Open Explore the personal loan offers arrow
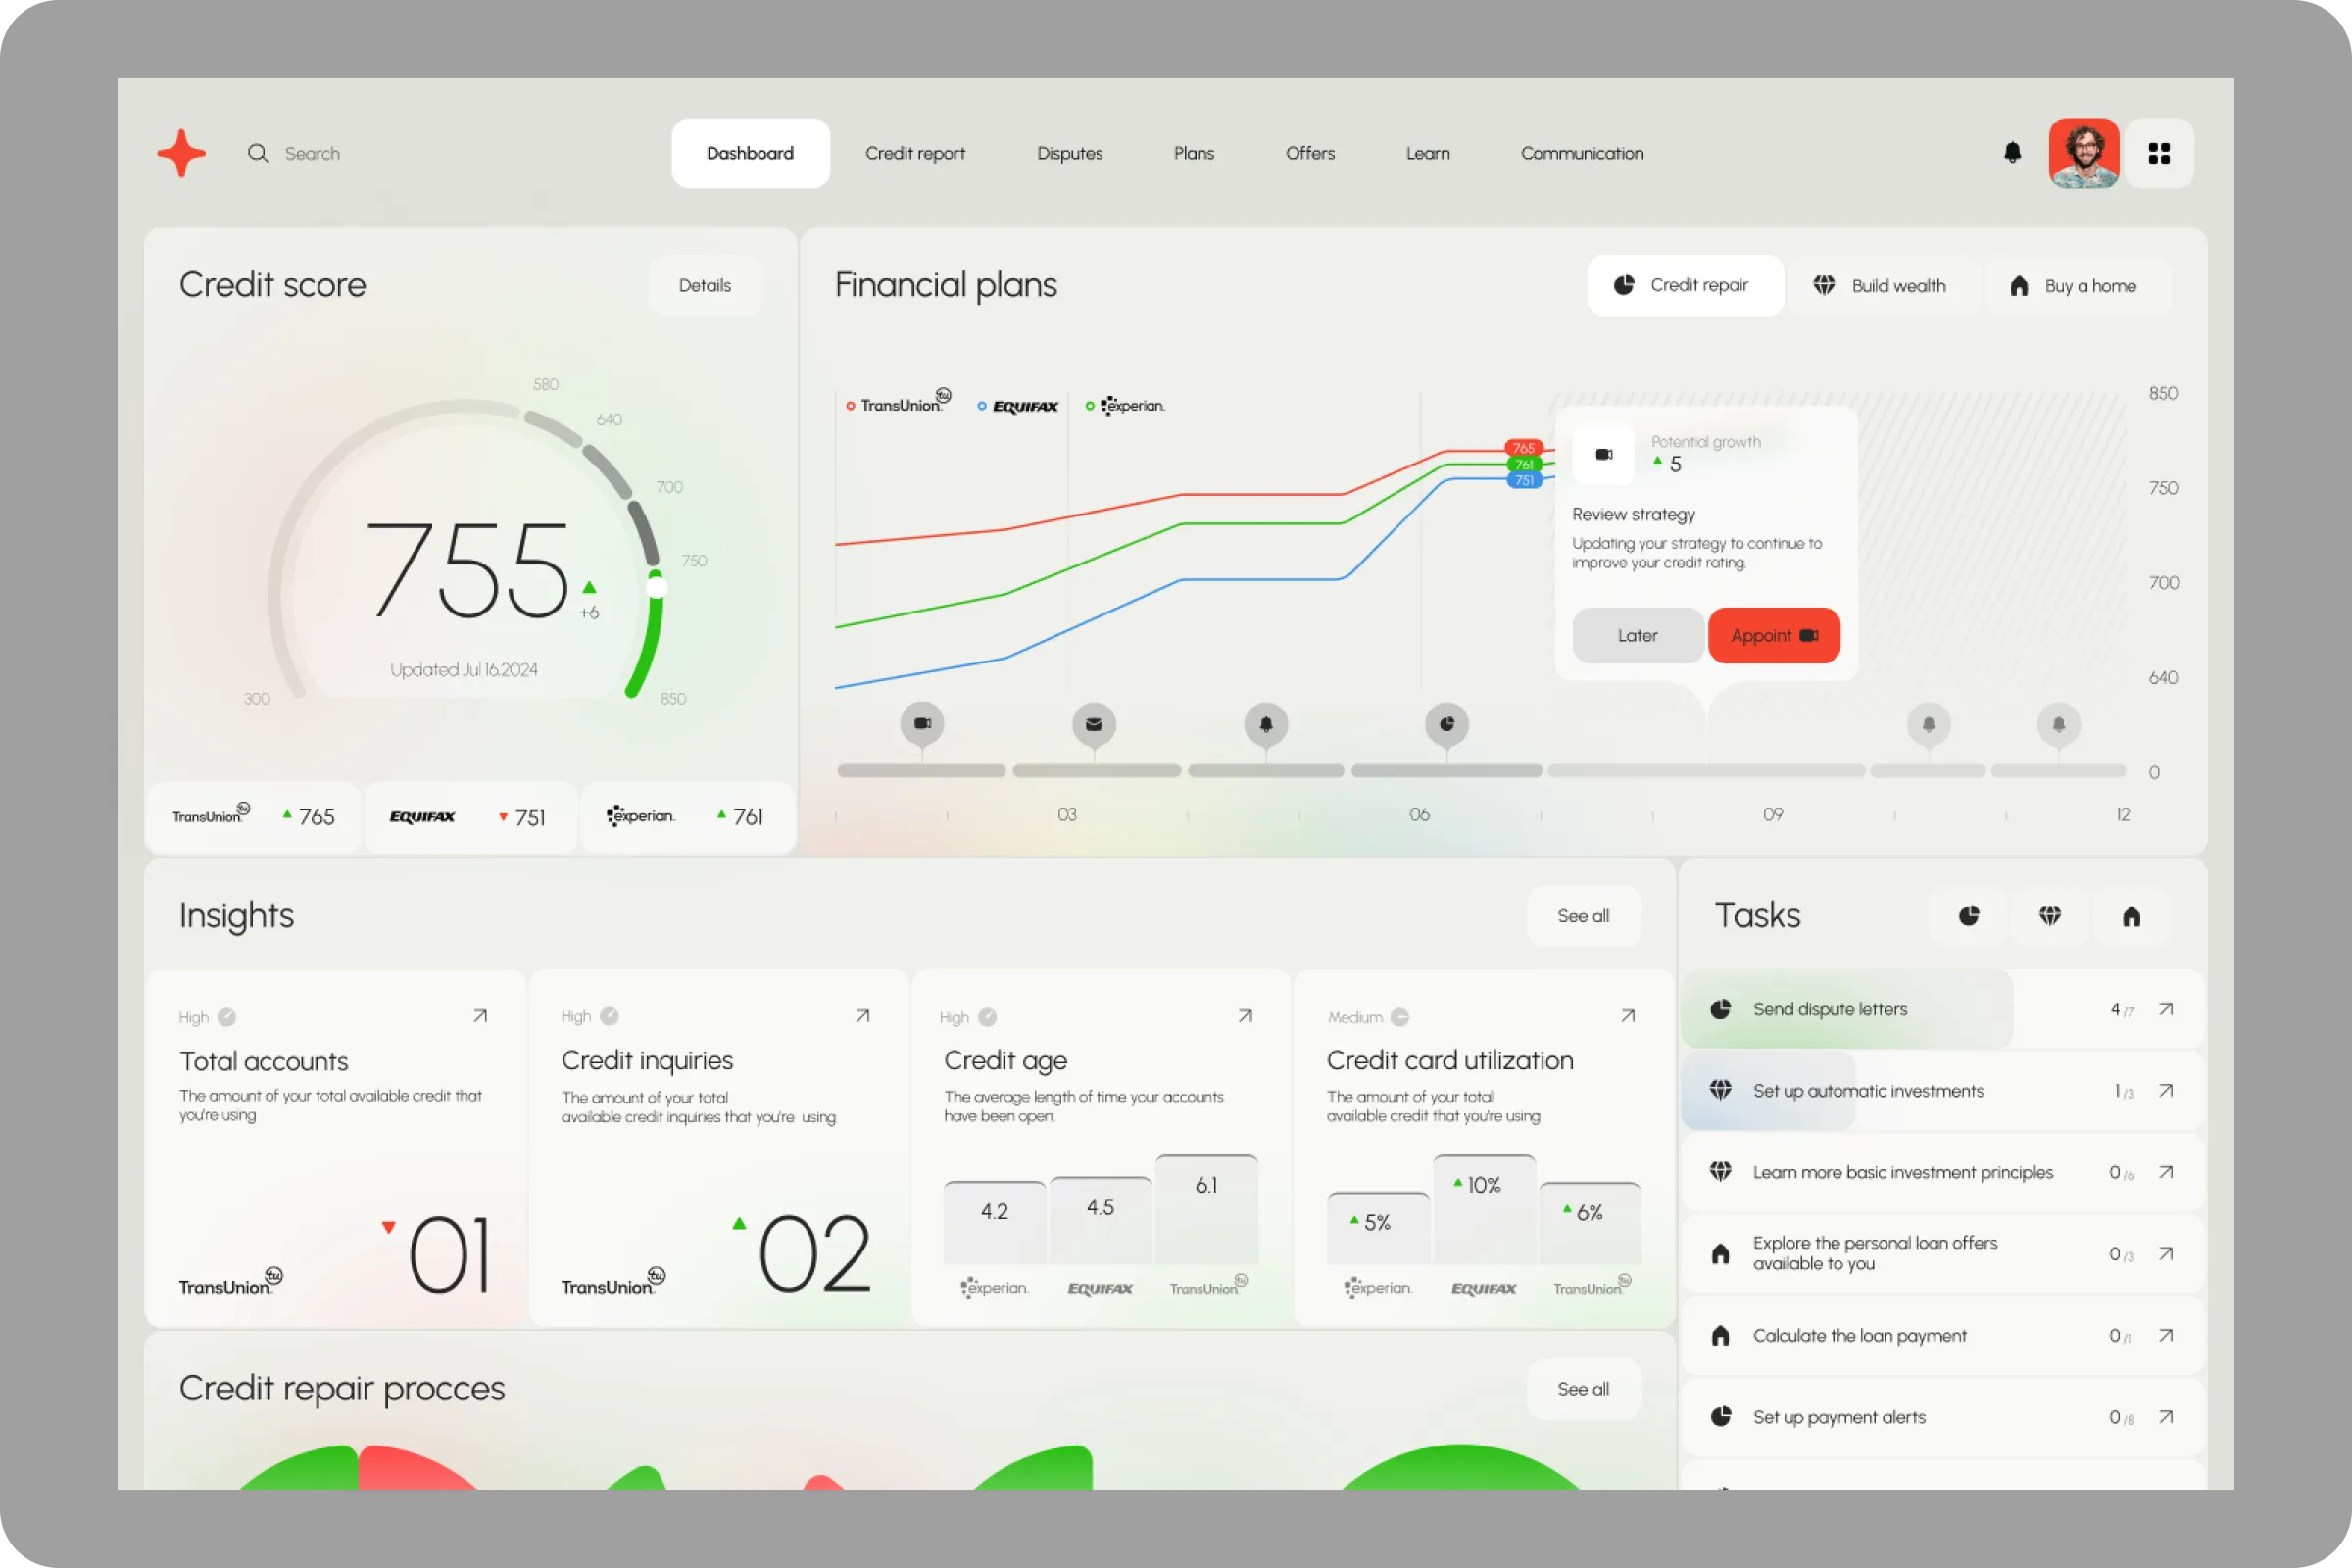Screen dimensions: 2352x1568 (x=2166, y=1254)
